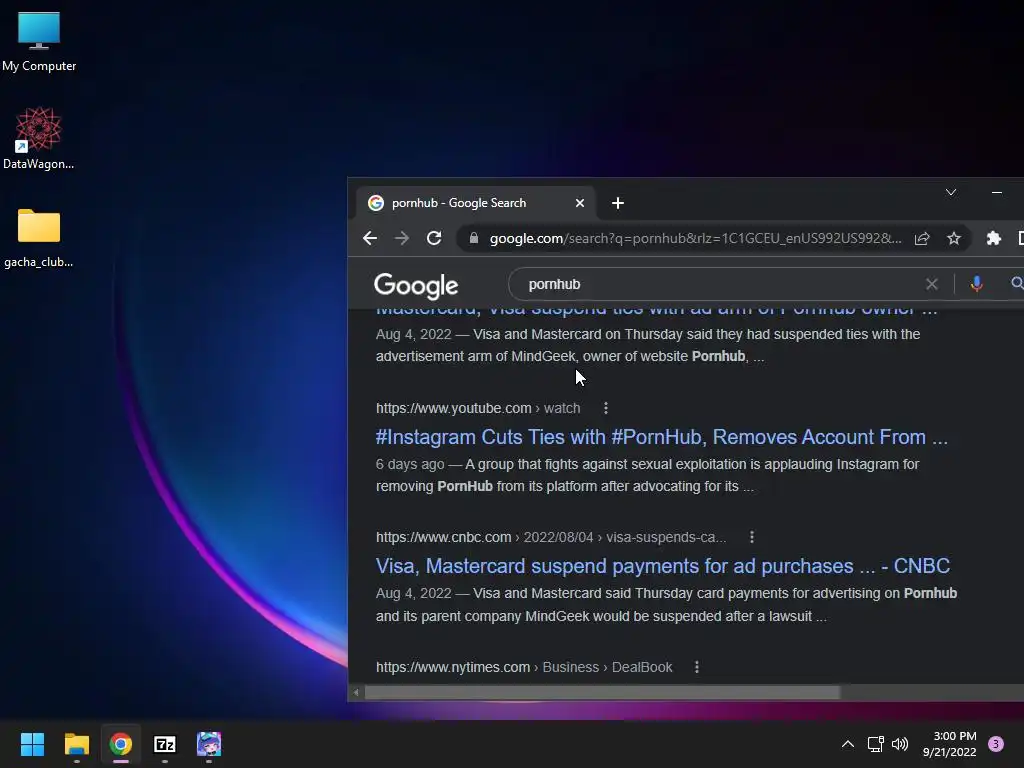Open the gacha_club folder on desktop
1024x768 pixels.
[39, 238]
